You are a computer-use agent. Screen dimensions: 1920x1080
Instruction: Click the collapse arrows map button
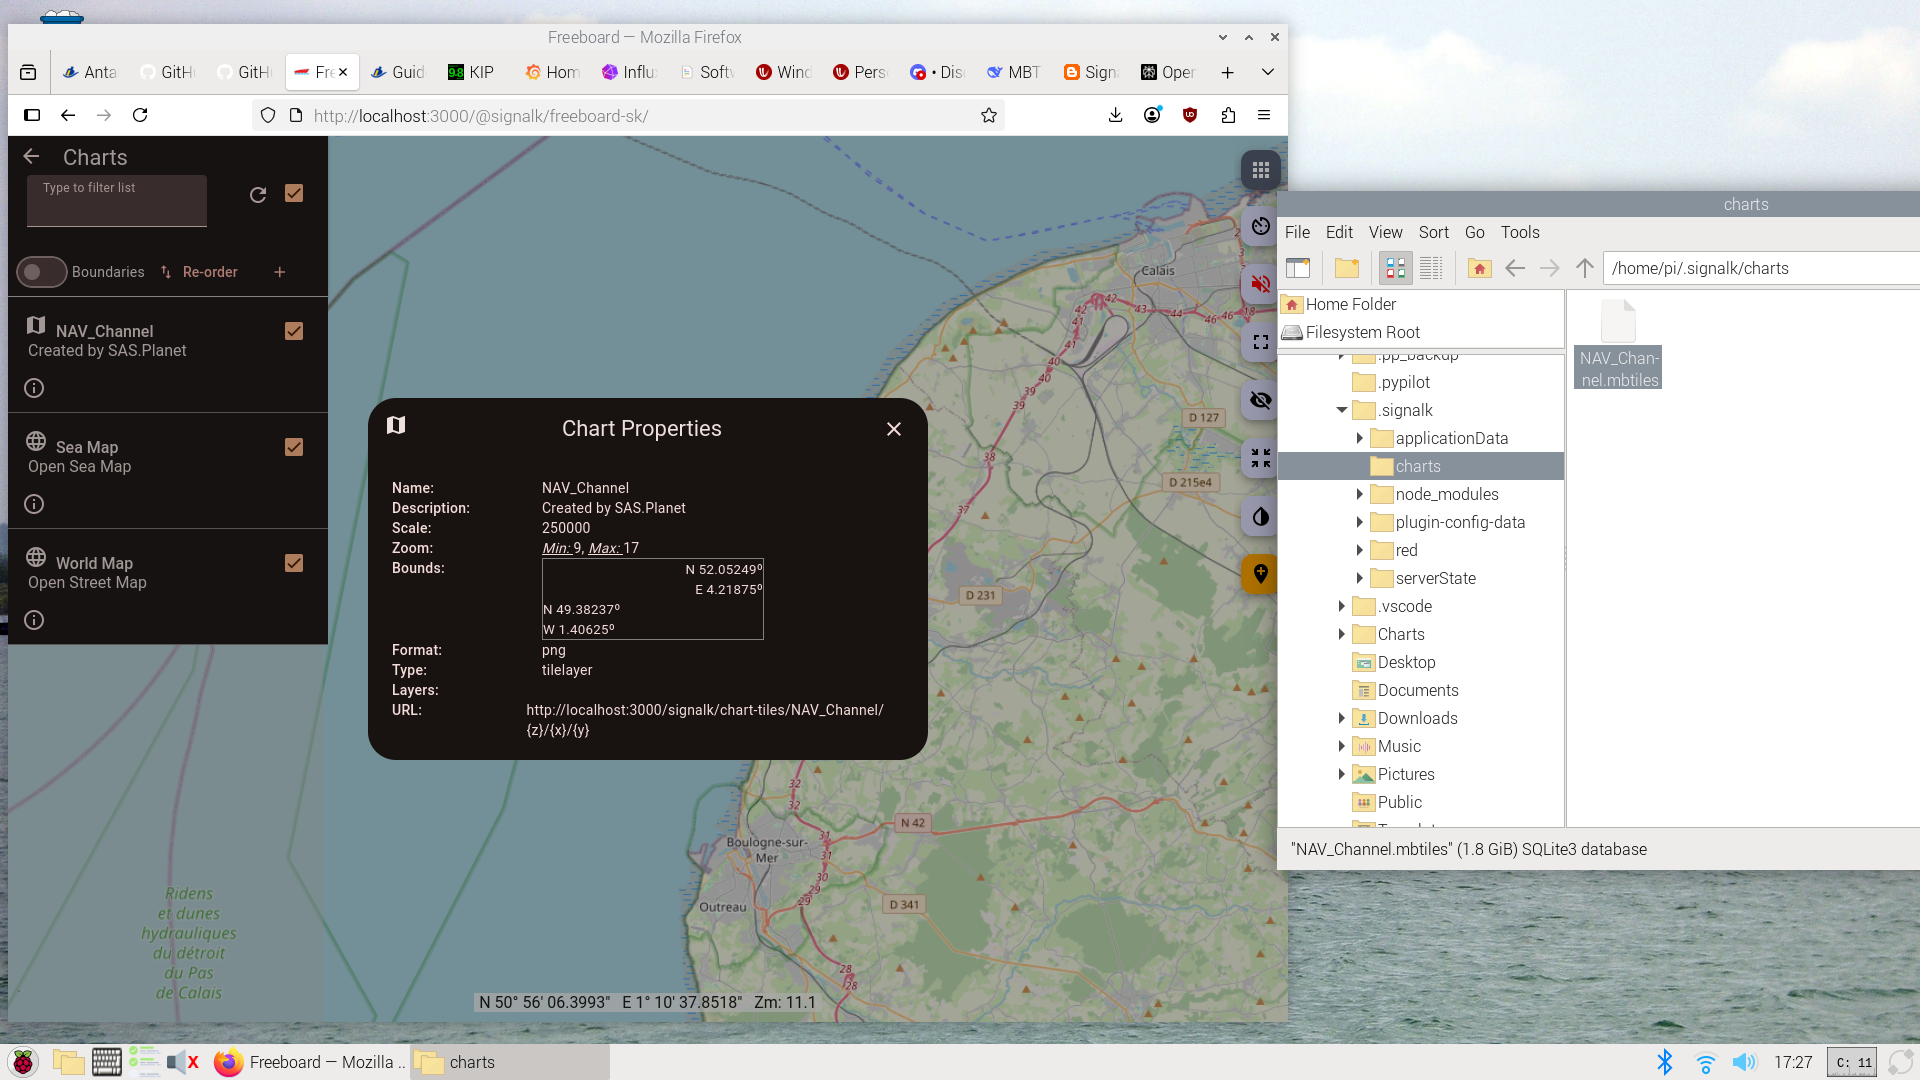(x=1261, y=458)
